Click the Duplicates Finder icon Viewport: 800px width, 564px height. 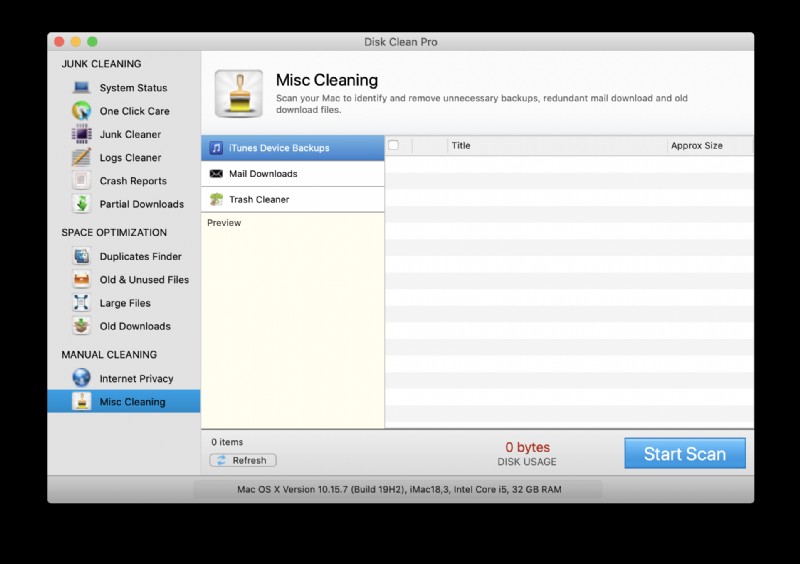82,256
